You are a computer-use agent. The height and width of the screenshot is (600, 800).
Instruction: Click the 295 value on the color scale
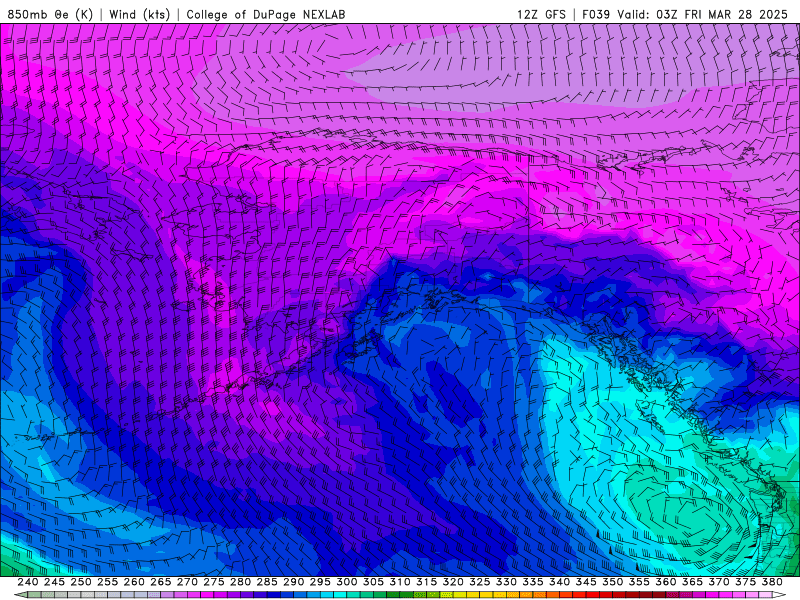320,582
